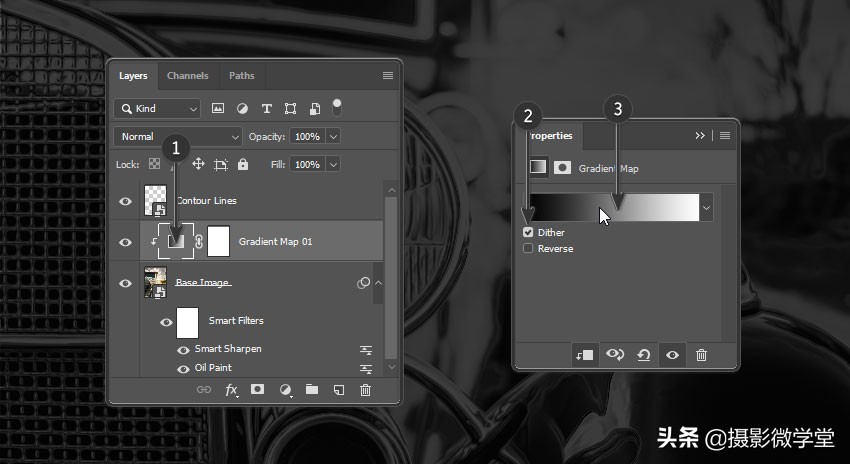Viewport: 850px width, 464px height.
Task: Collapse the Base Image smart filters chevron
Action: click(x=378, y=282)
